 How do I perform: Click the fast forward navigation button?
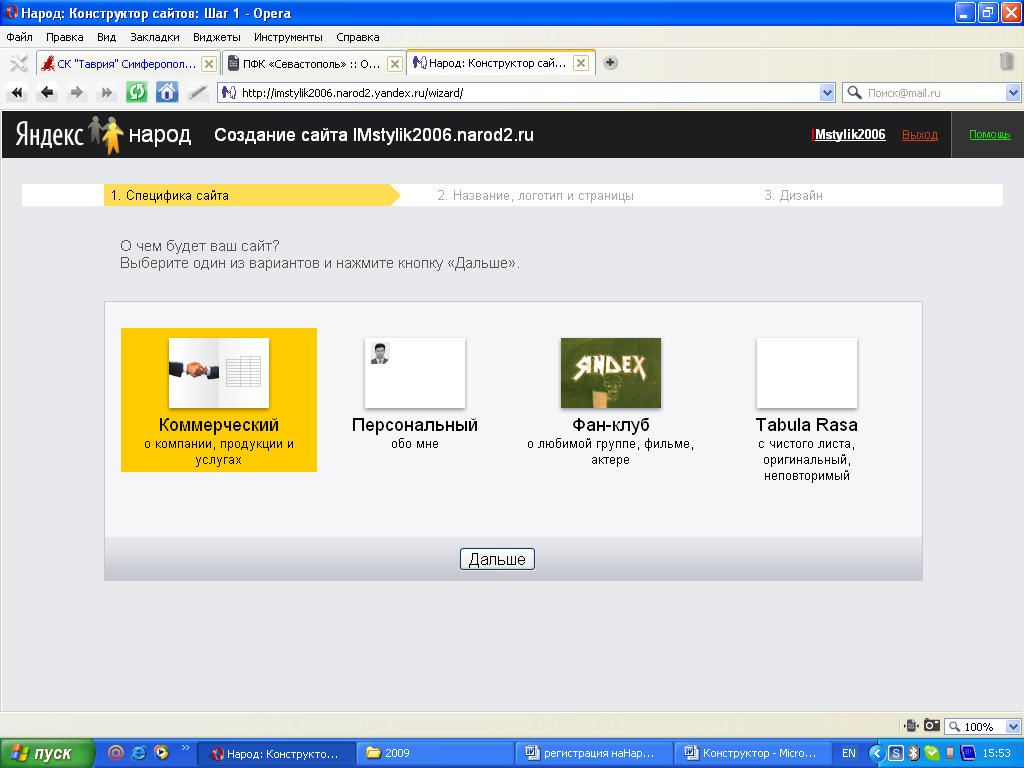point(106,93)
